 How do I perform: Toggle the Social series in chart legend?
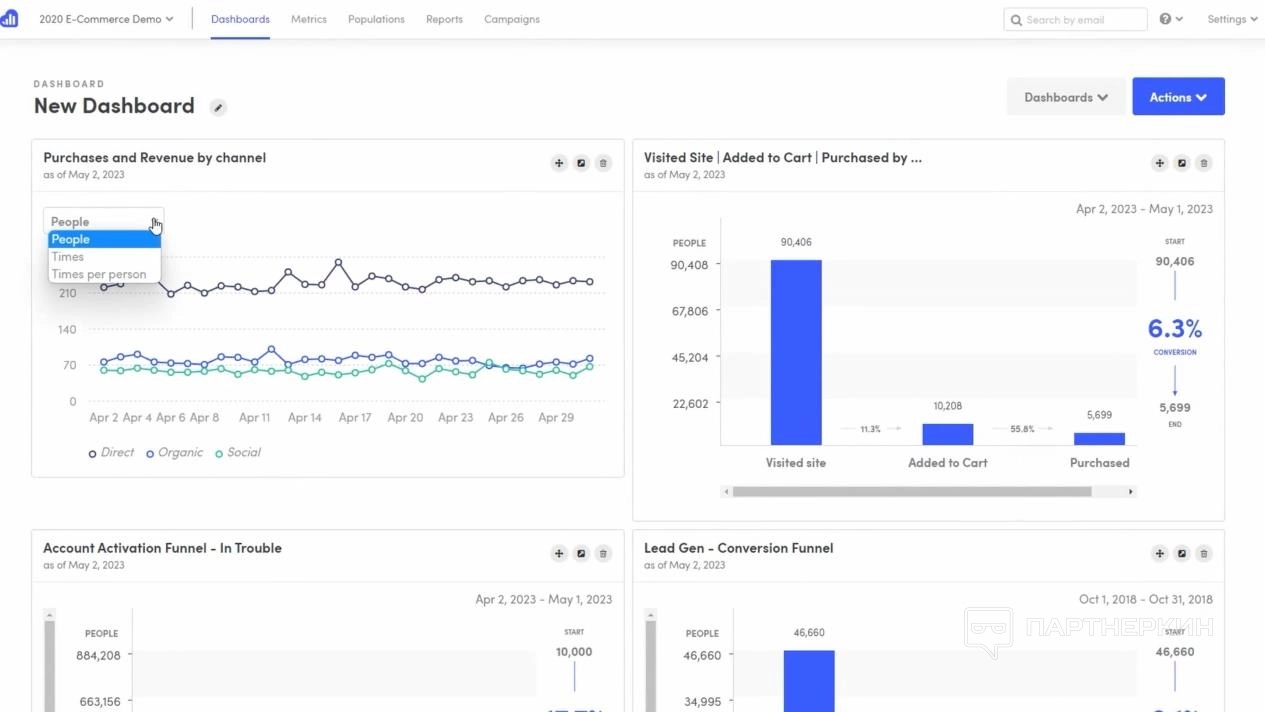click(x=238, y=453)
